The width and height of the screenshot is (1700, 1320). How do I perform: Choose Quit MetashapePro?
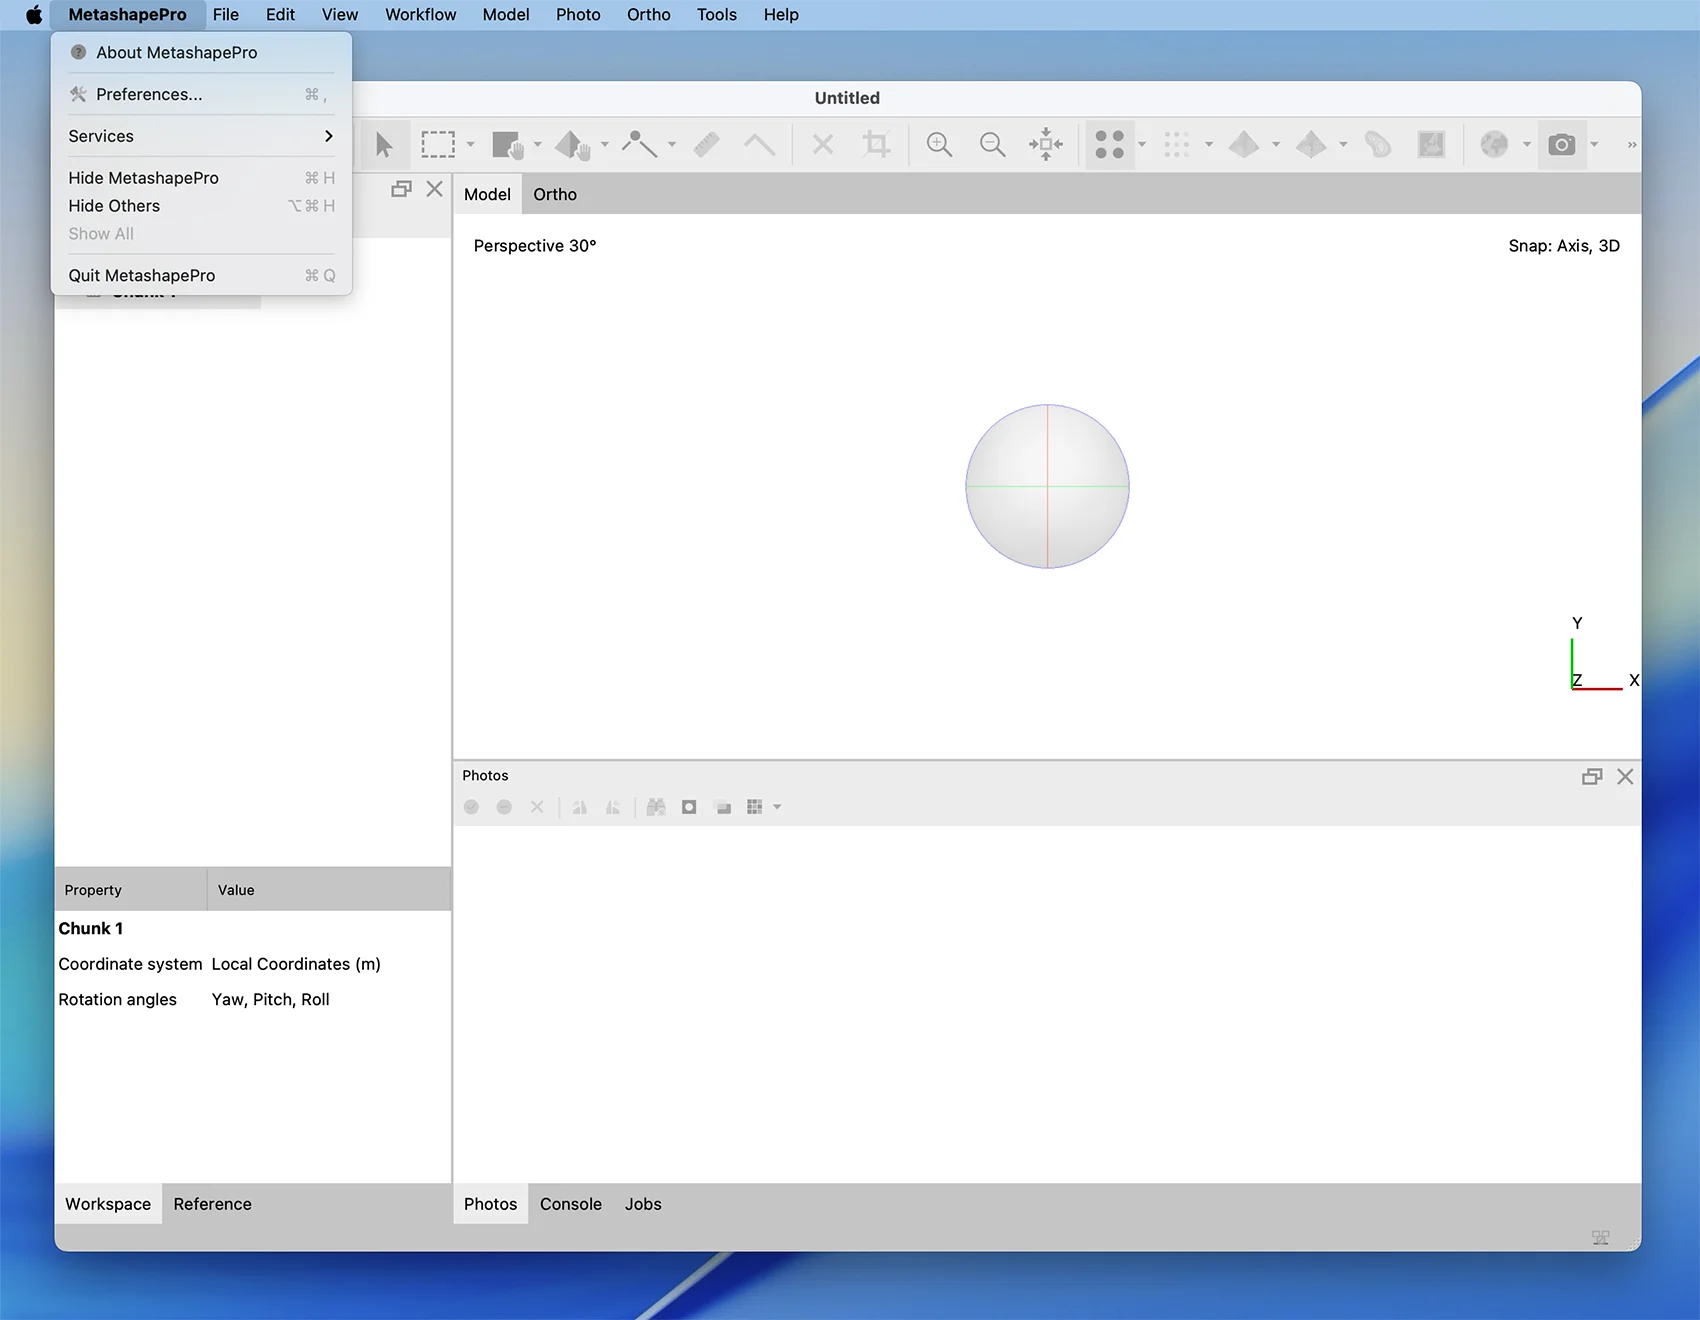(142, 275)
